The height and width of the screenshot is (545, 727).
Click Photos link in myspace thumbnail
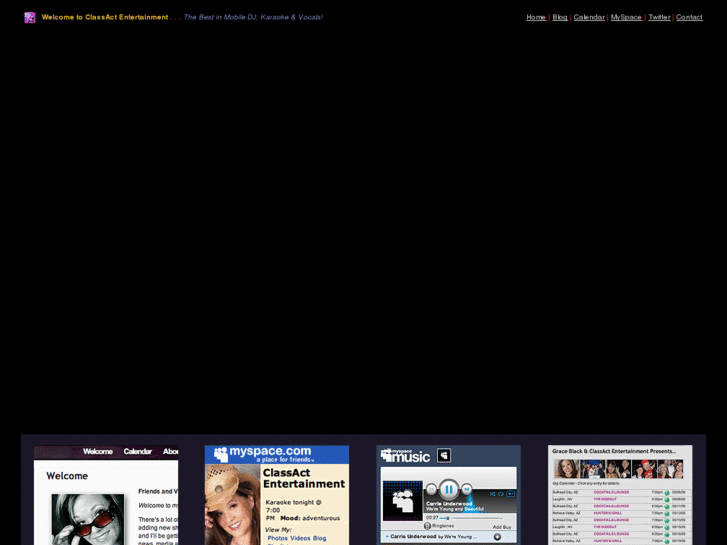[x=278, y=538]
